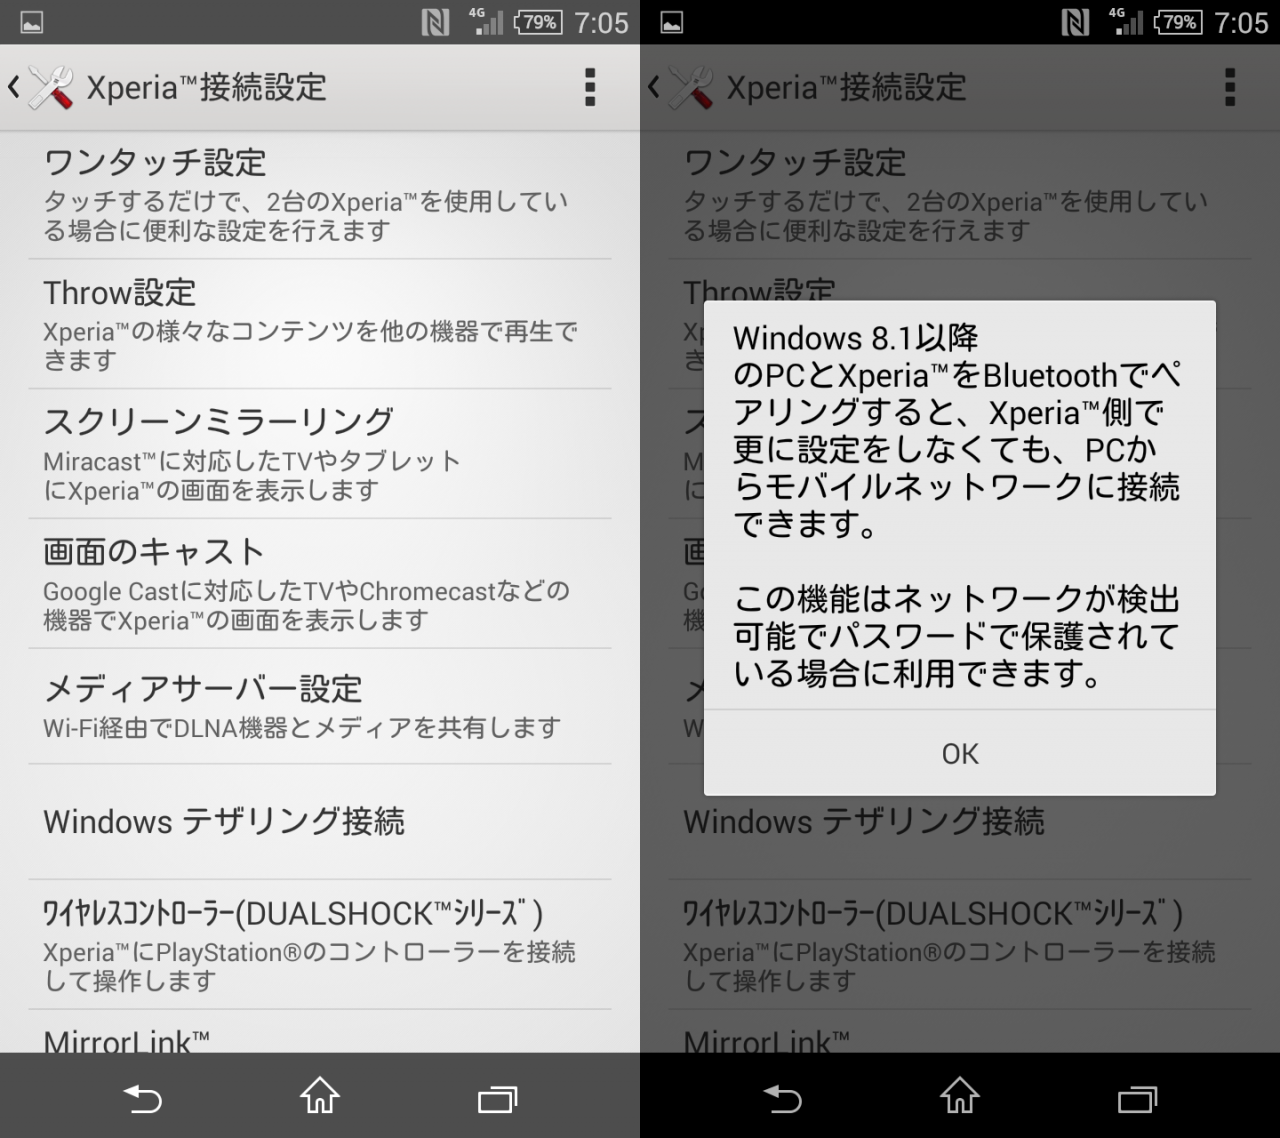Open the three-dot overflow menu on left screen

pos(590,87)
